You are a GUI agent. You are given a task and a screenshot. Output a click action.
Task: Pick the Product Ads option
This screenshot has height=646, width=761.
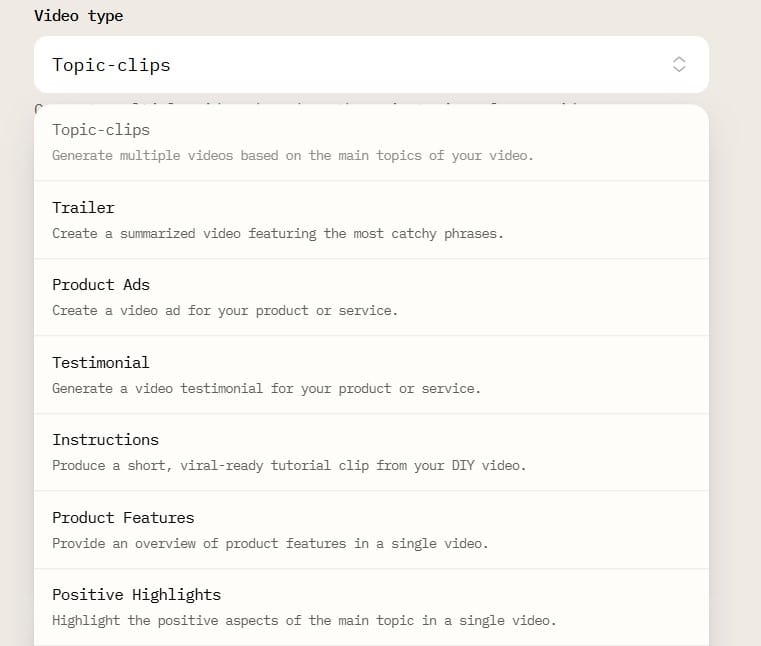tap(371, 297)
